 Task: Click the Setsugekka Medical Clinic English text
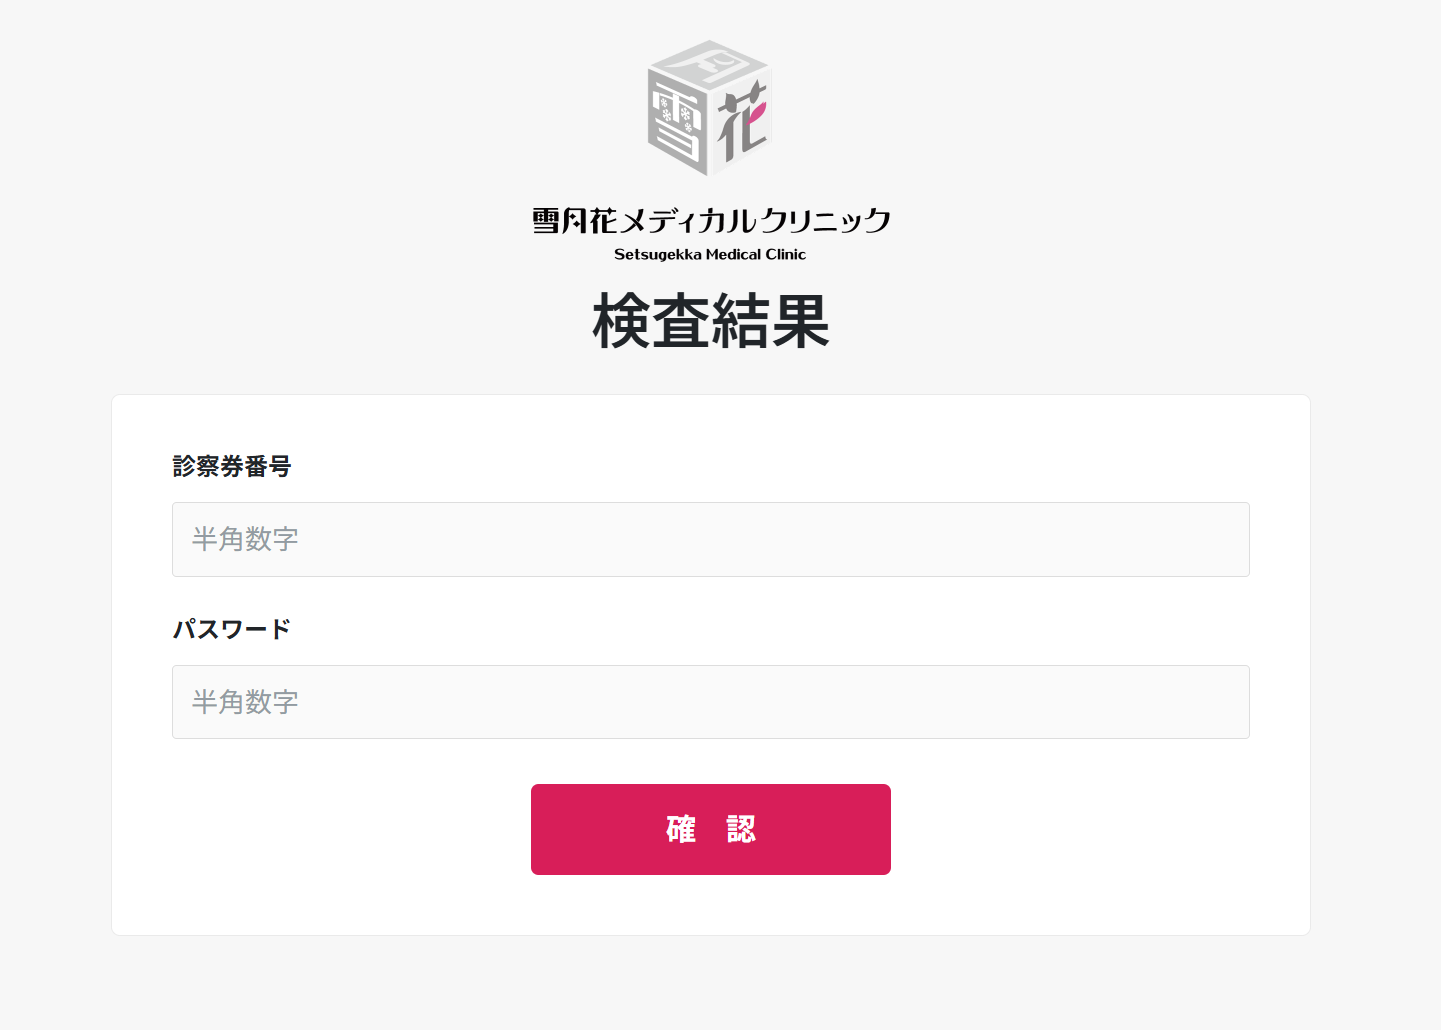click(x=710, y=254)
